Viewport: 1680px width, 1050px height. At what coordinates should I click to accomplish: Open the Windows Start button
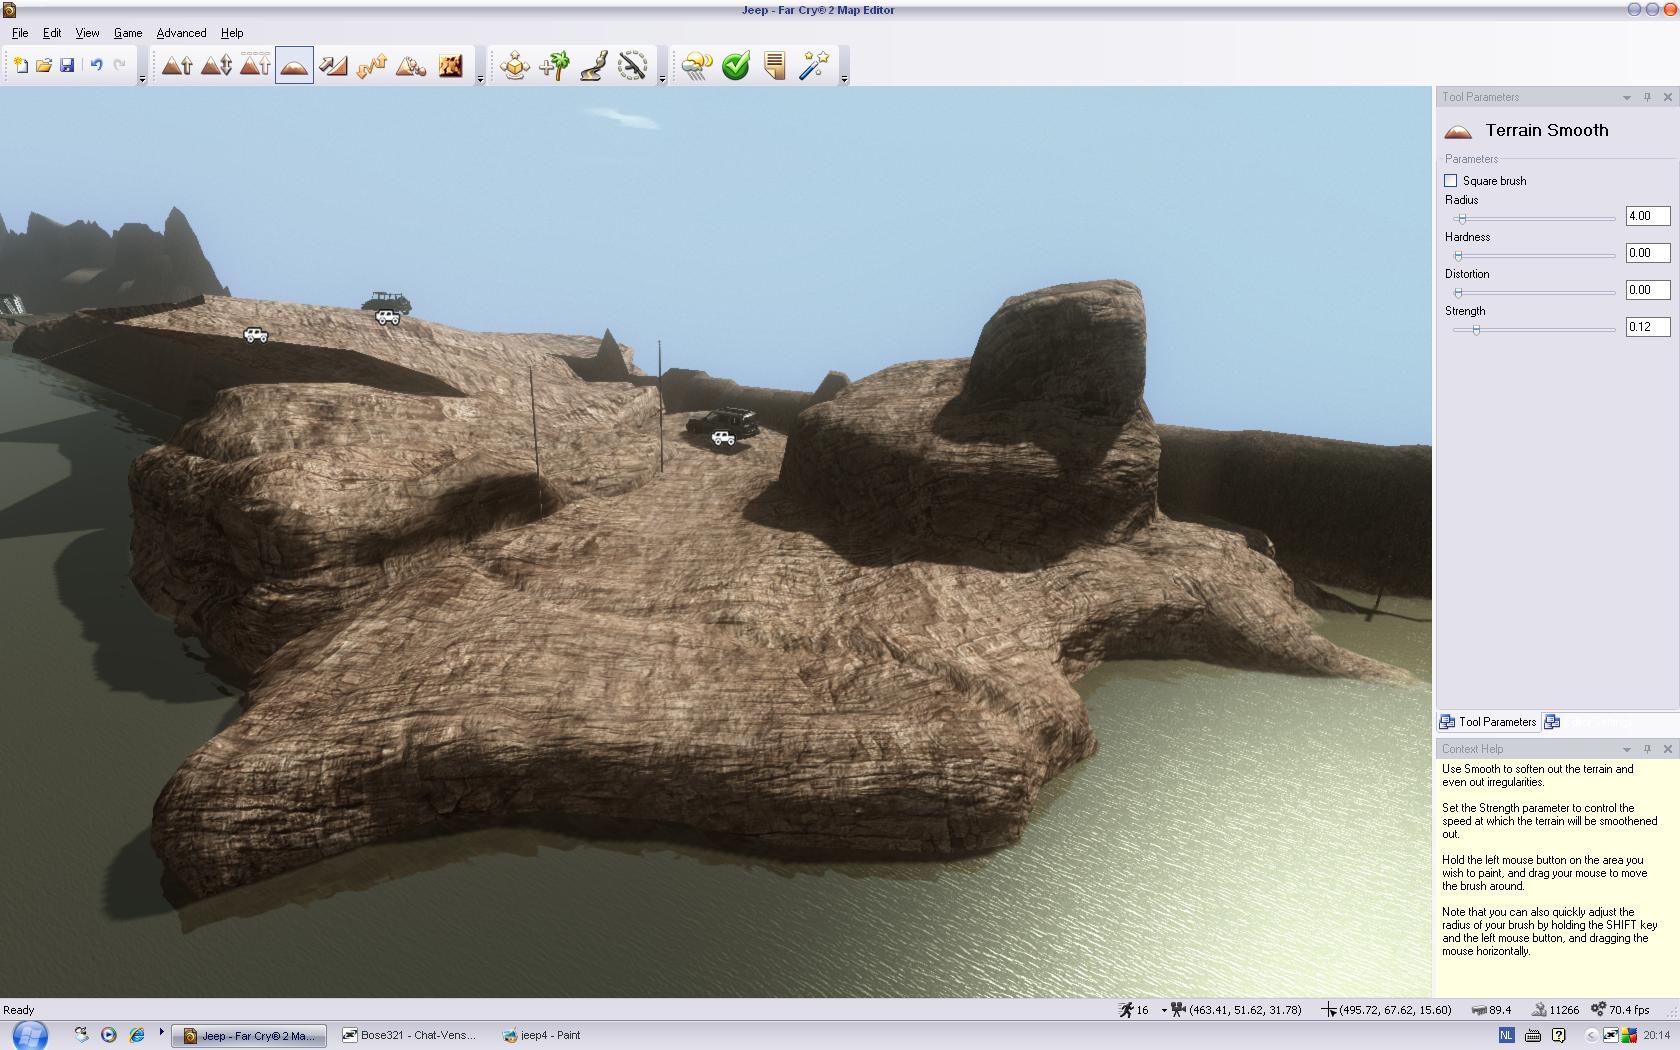point(30,1035)
